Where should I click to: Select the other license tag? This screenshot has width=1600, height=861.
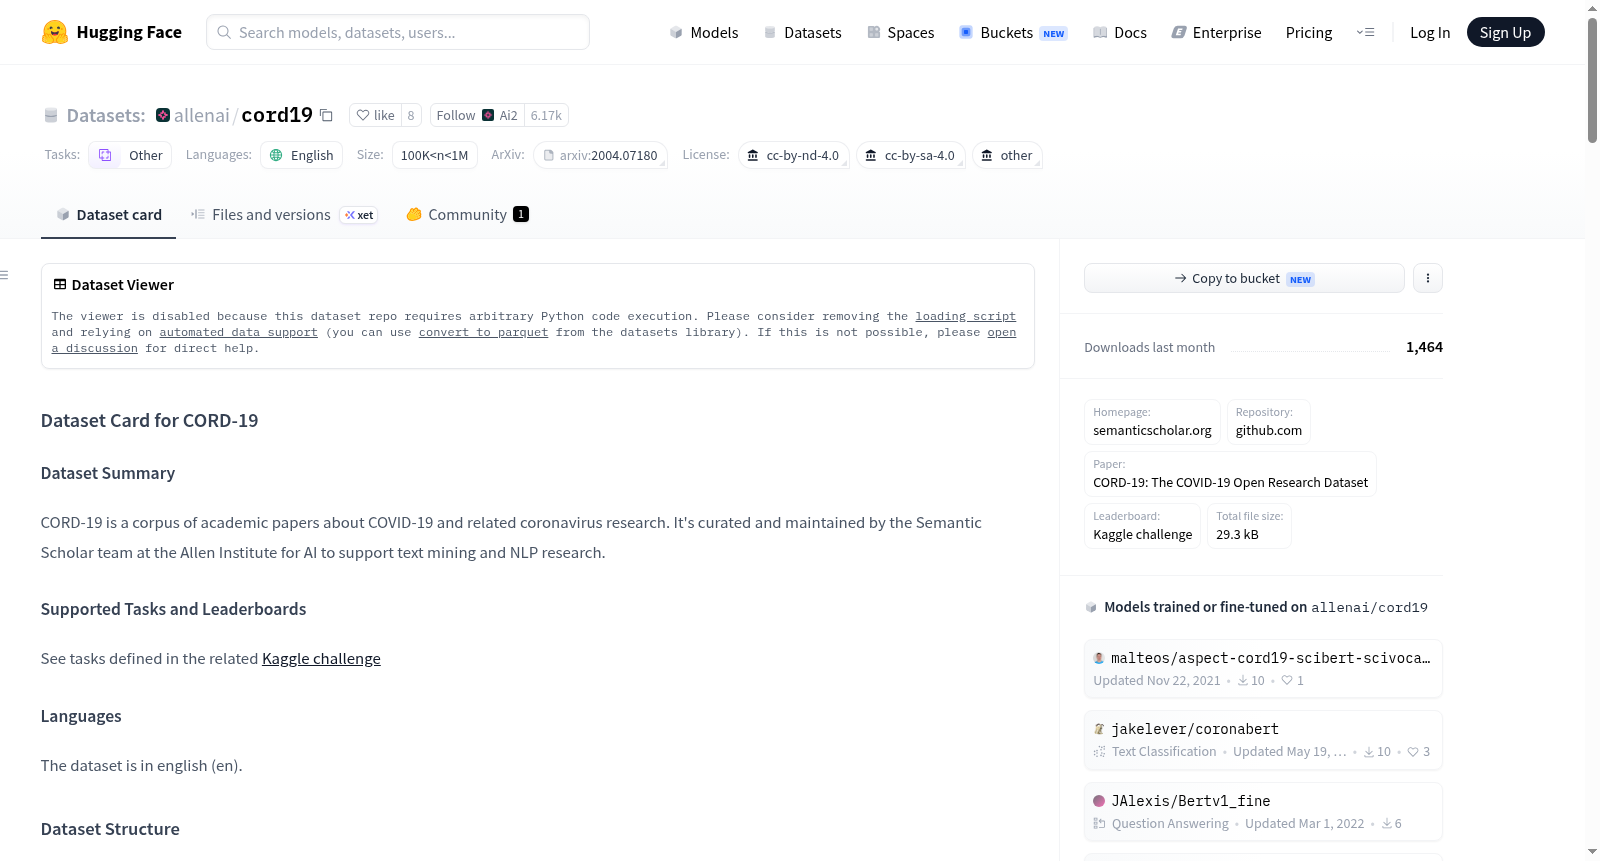[1007, 155]
